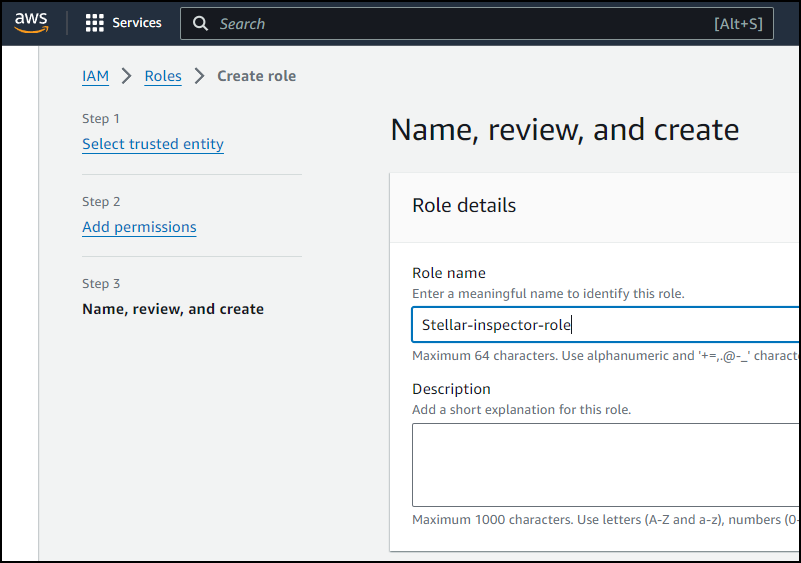The width and height of the screenshot is (801, 563).
Task: Go to the IAM breadcrumb link
Action: 95,76
